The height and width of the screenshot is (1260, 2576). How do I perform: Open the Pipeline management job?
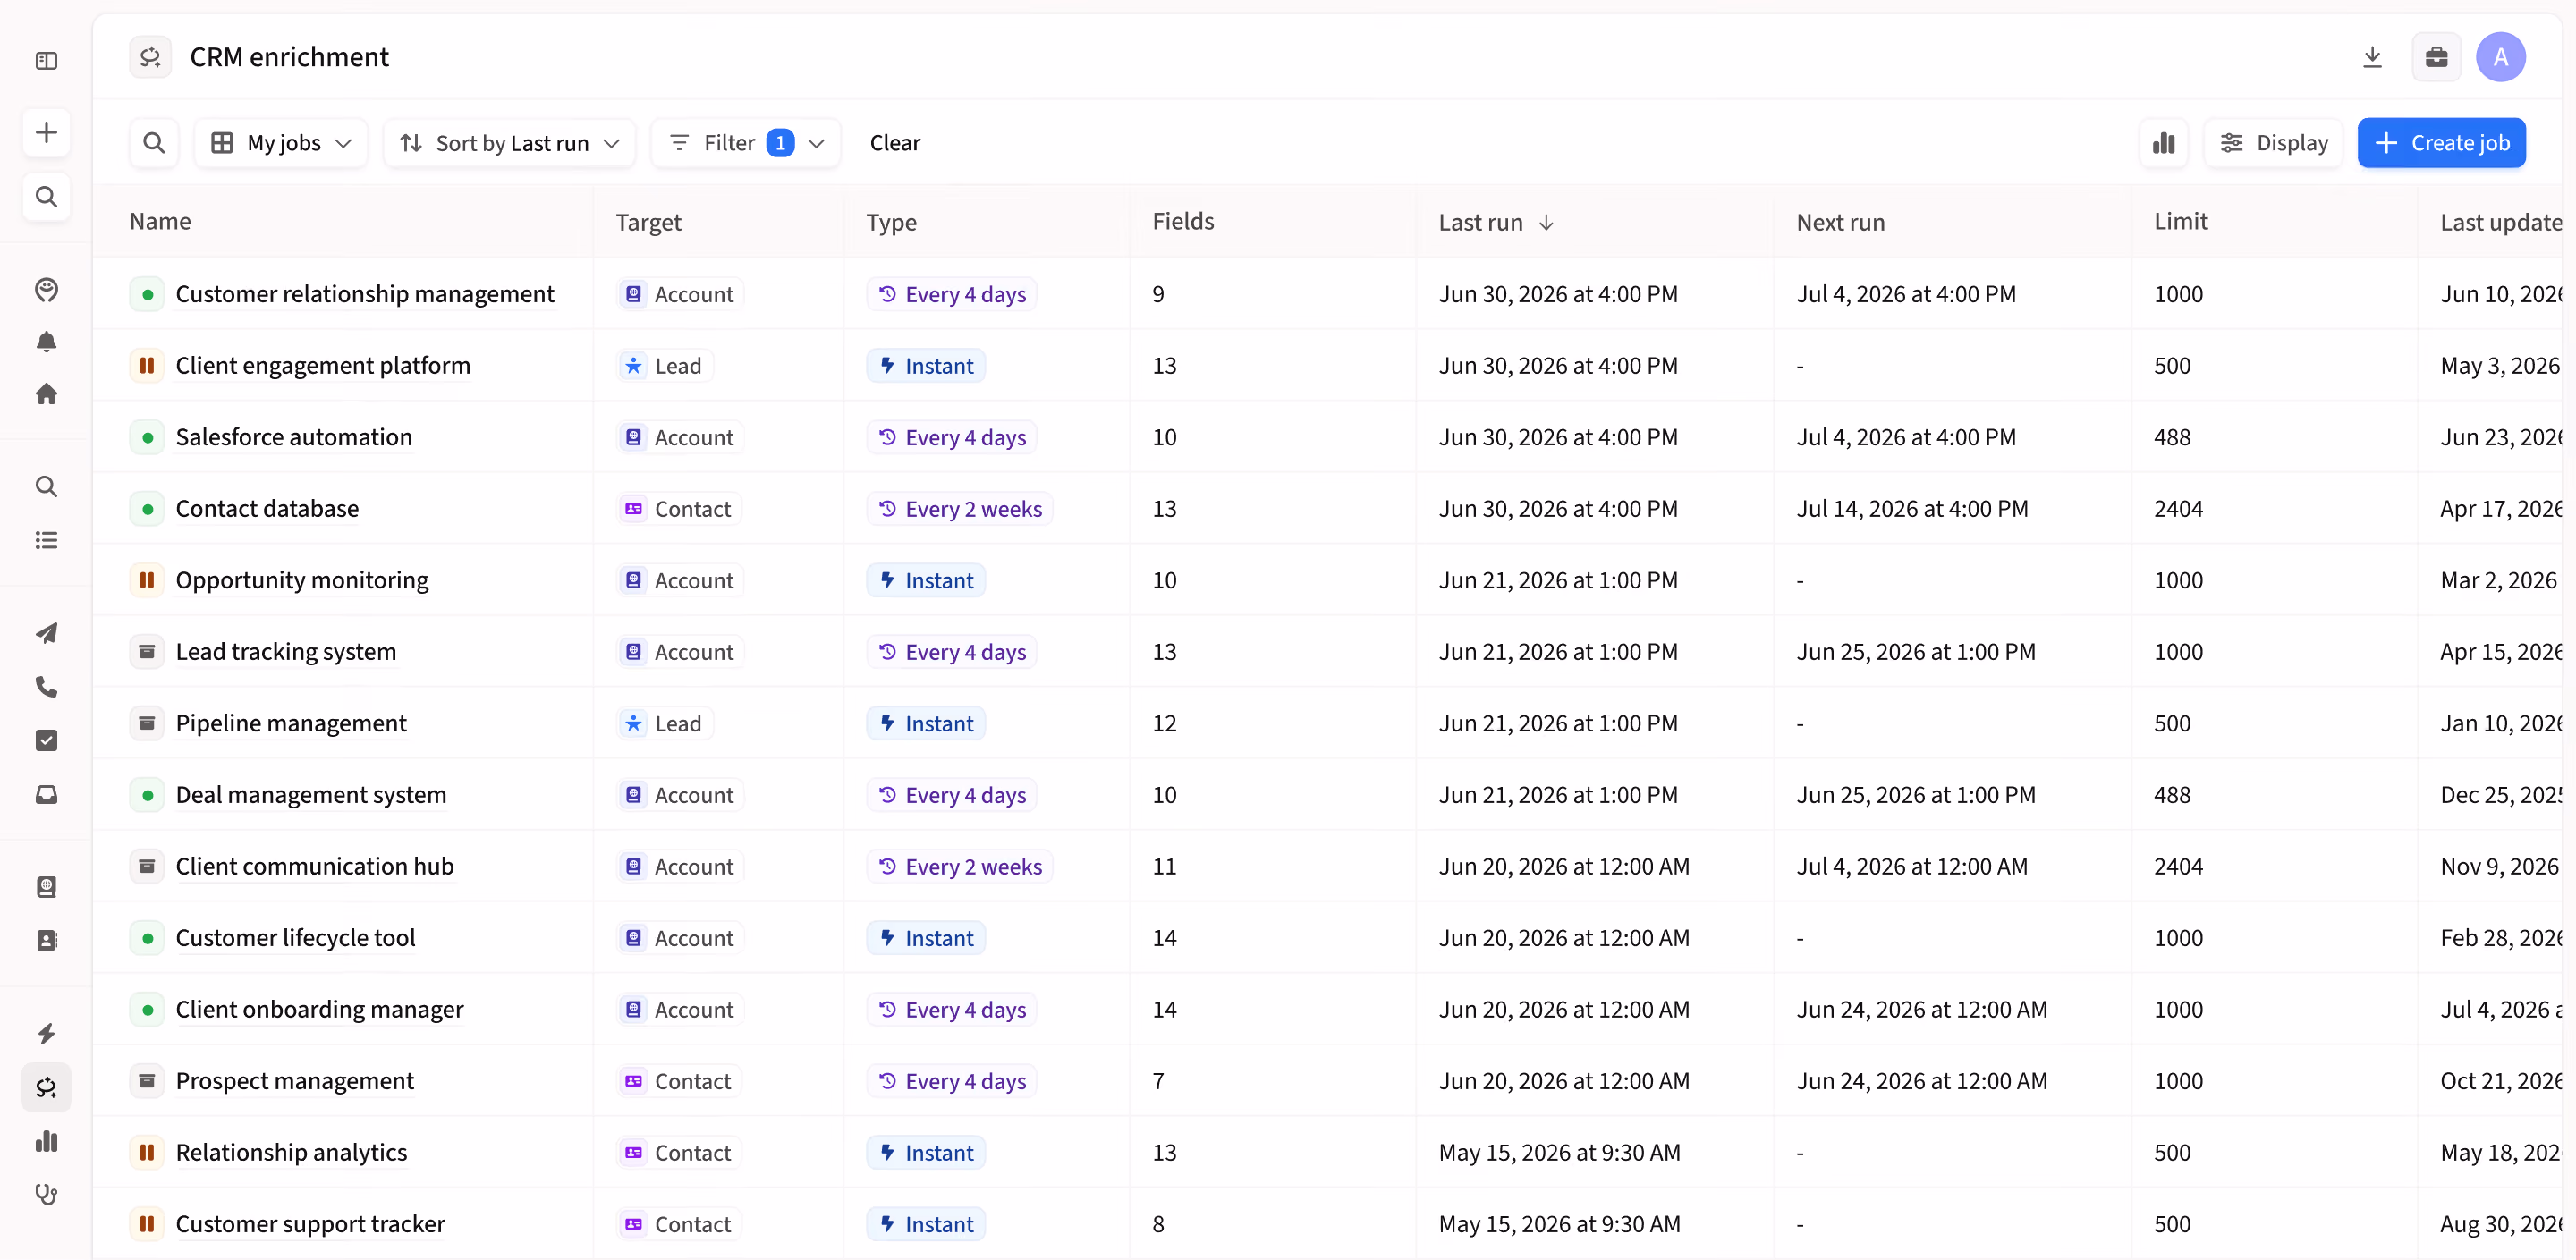coord(291,723)
